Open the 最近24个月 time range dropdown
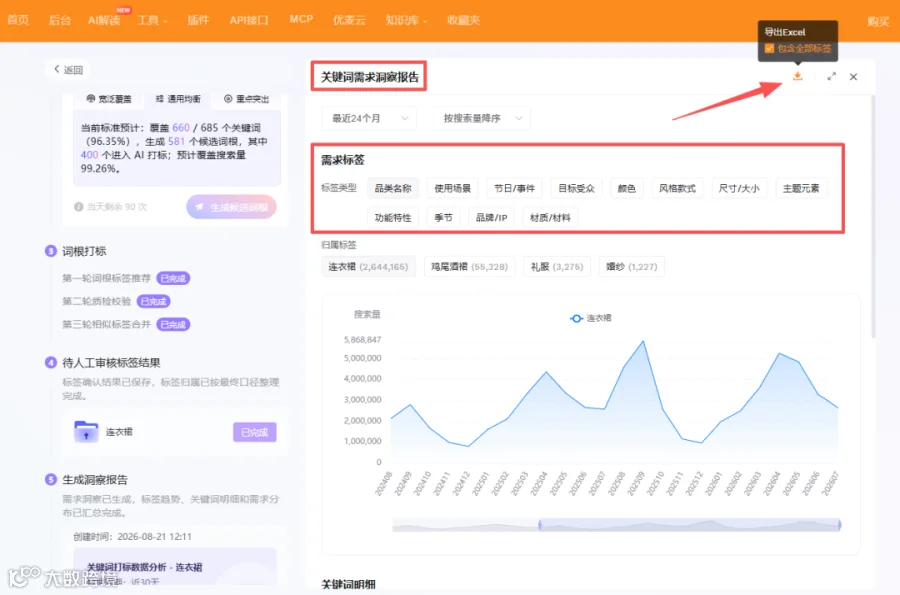Screen dimensions: 900x595 coord(369,118)
